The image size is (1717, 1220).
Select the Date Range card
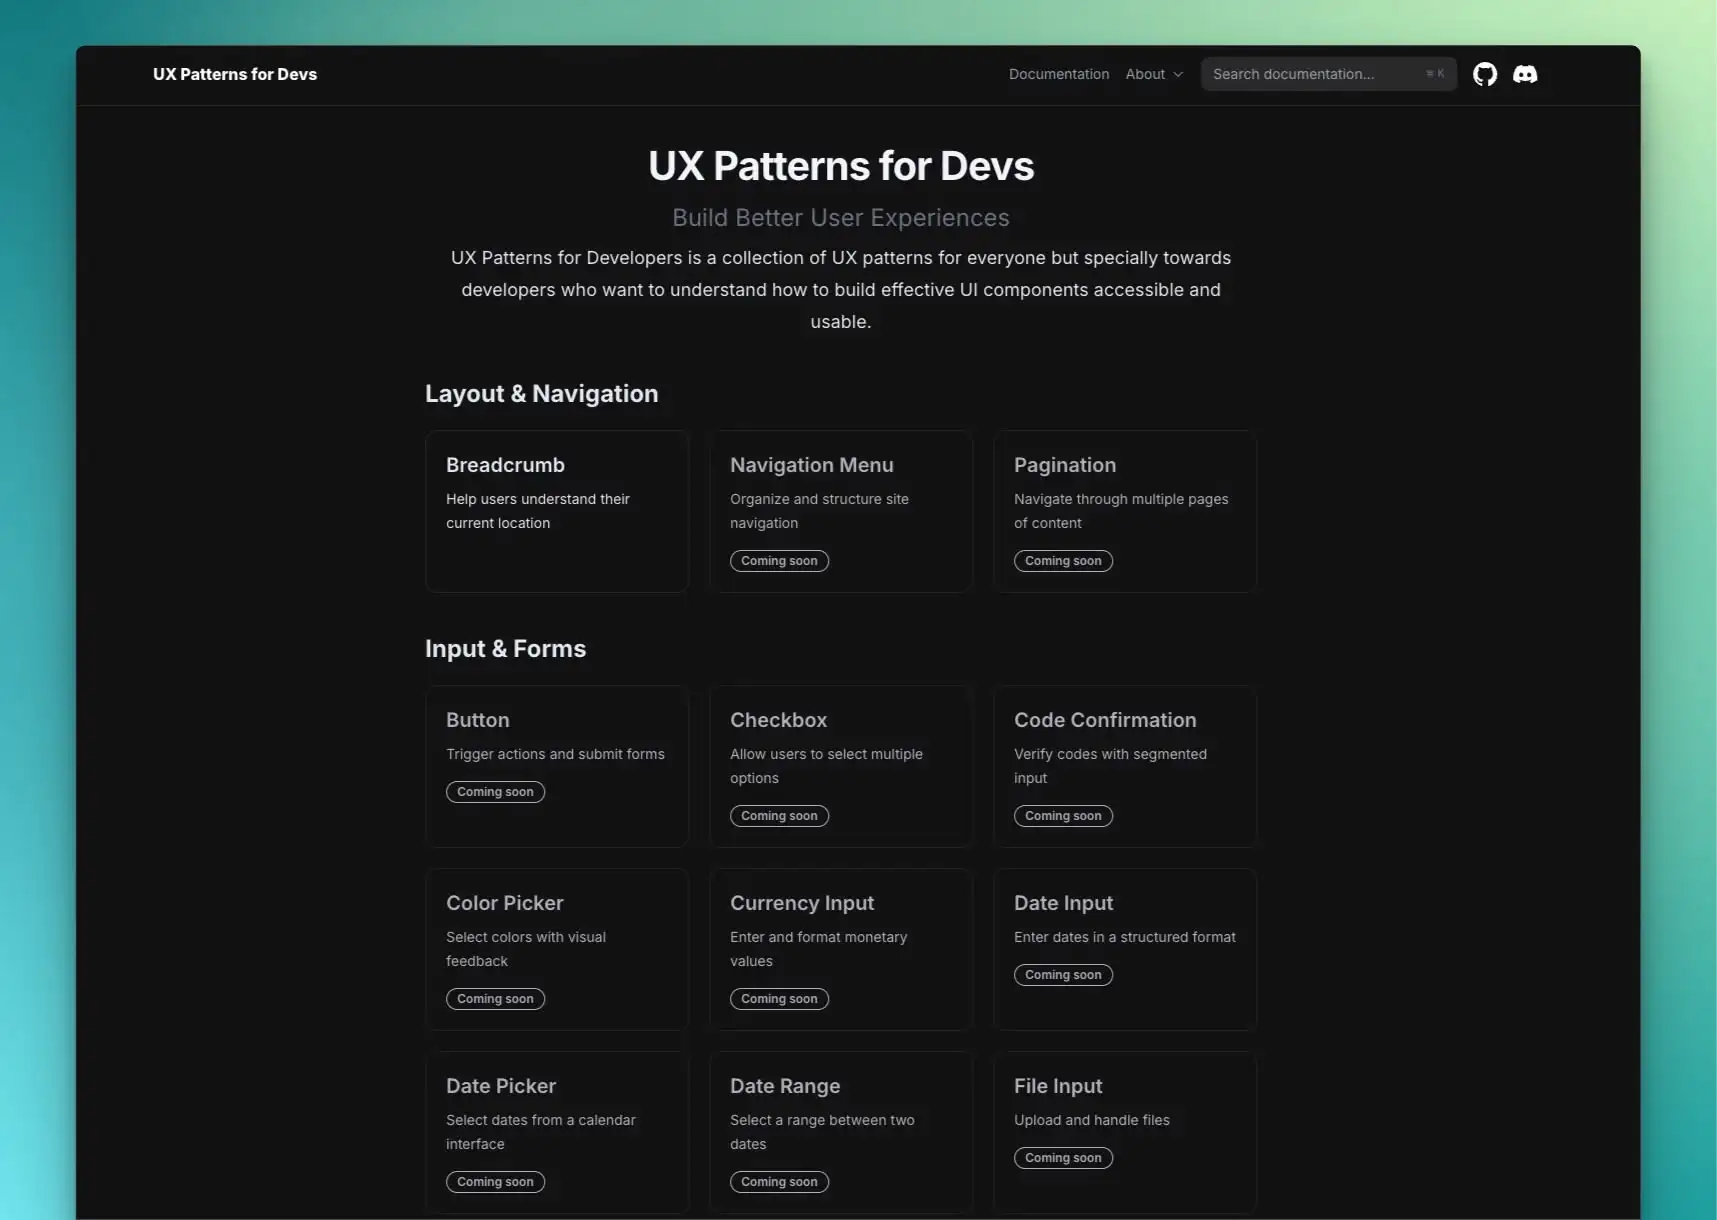(840, 1131)
